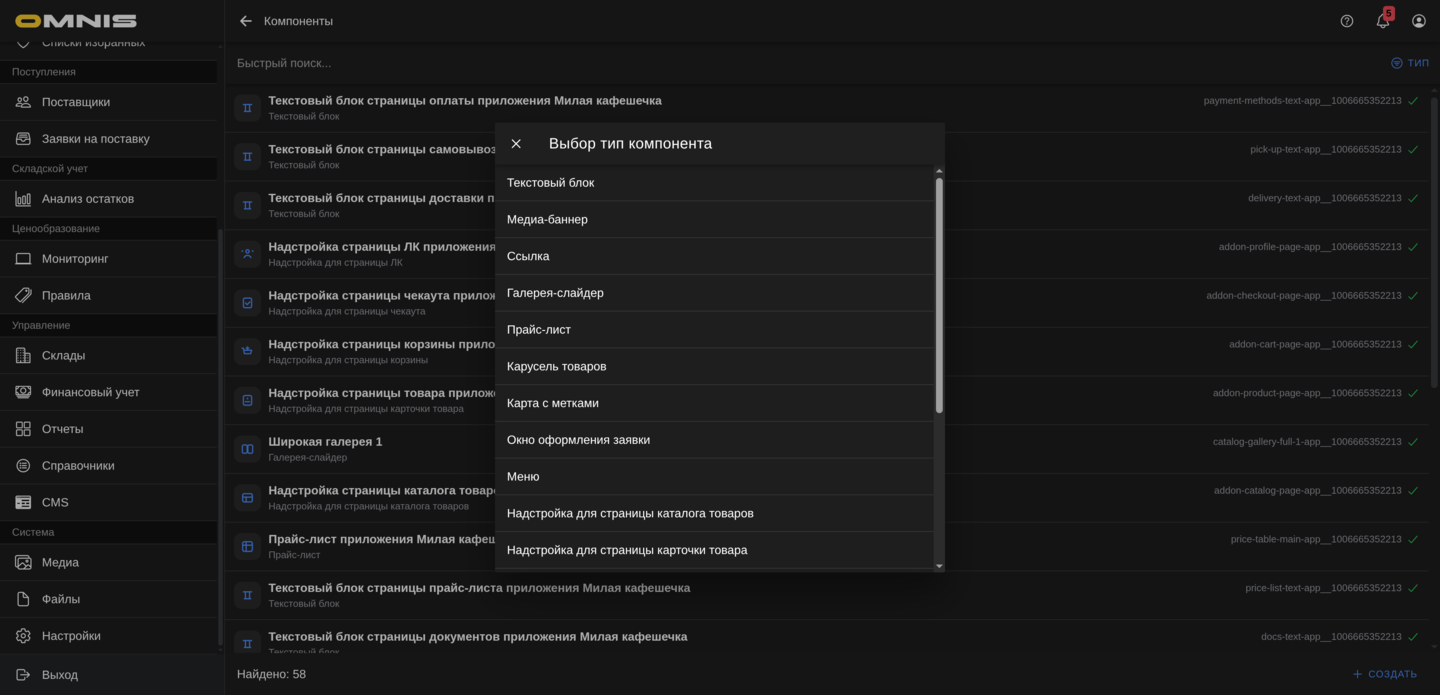The image size is (1440, 695).
Task: Click the back arrow beside Компоненты
Action: [x=244, y=20]
